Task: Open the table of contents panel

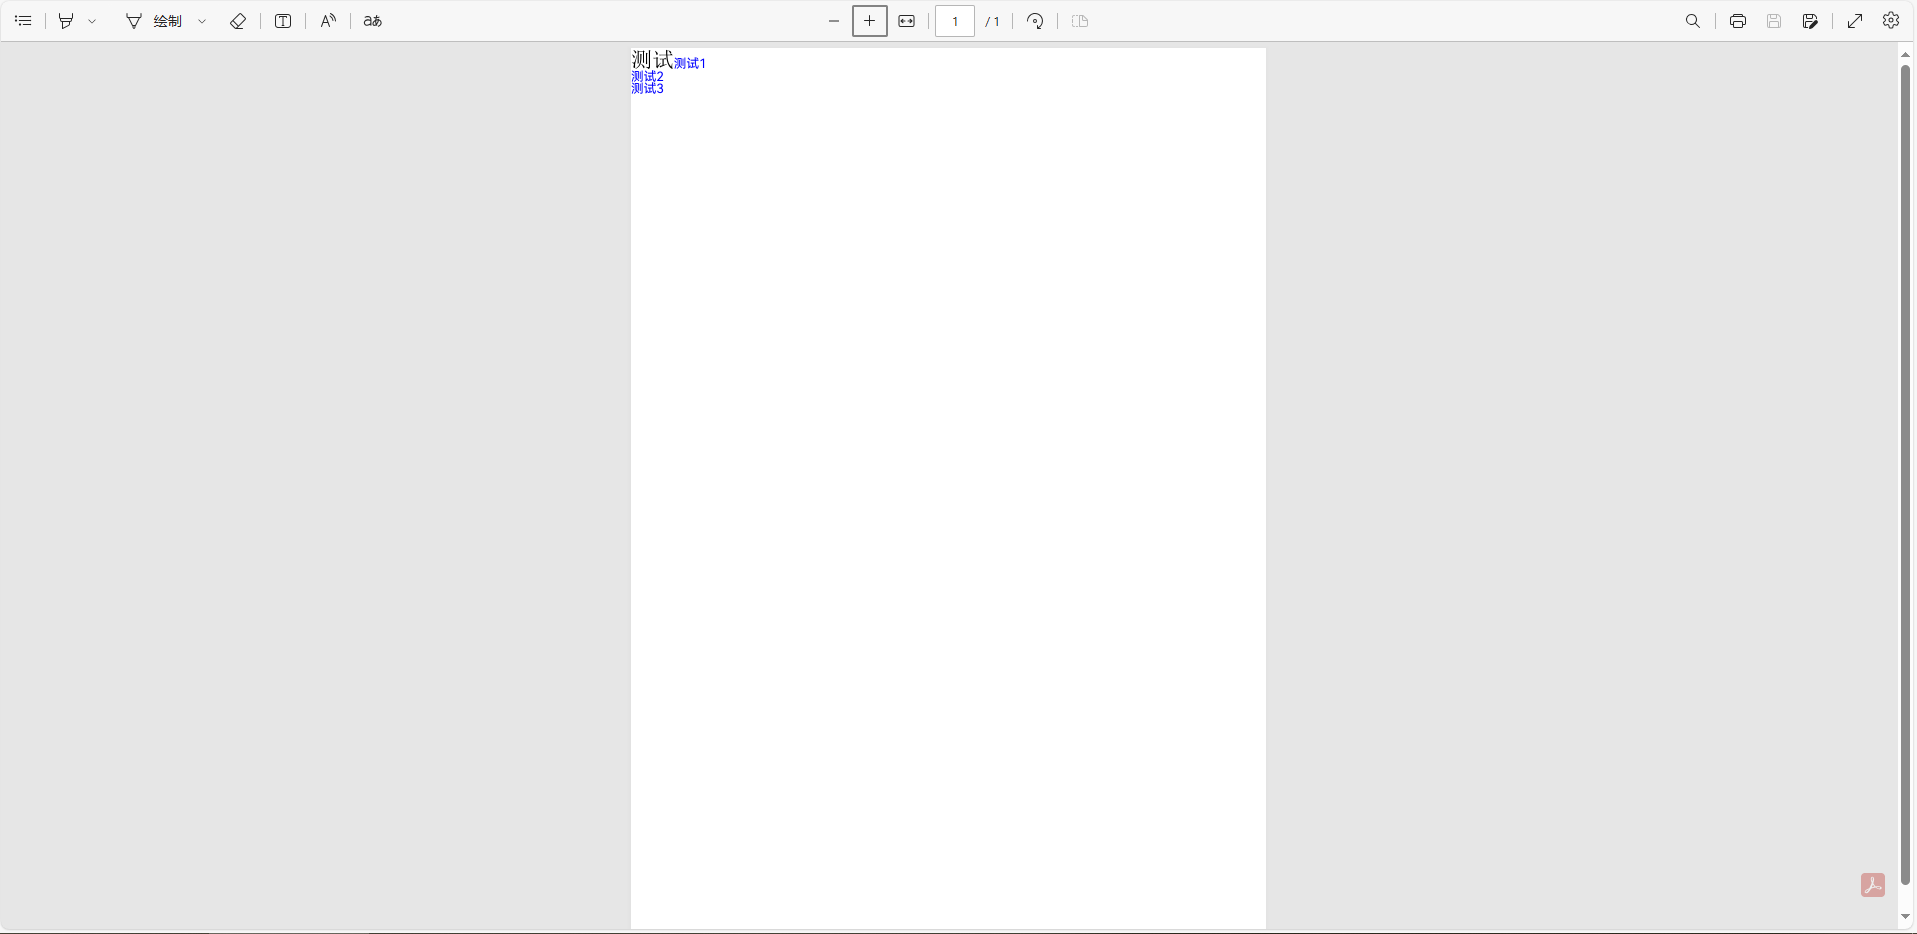Action: click(x=23, y=21)
